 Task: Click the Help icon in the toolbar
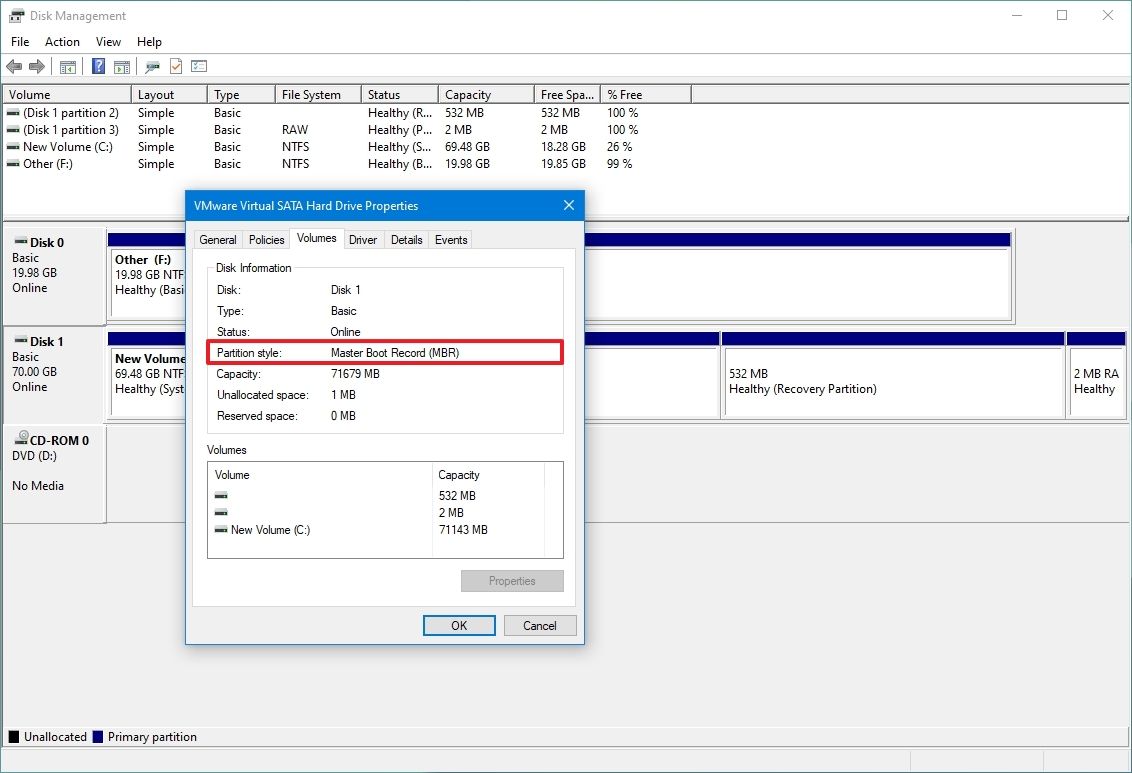click(x=97, y=66)
